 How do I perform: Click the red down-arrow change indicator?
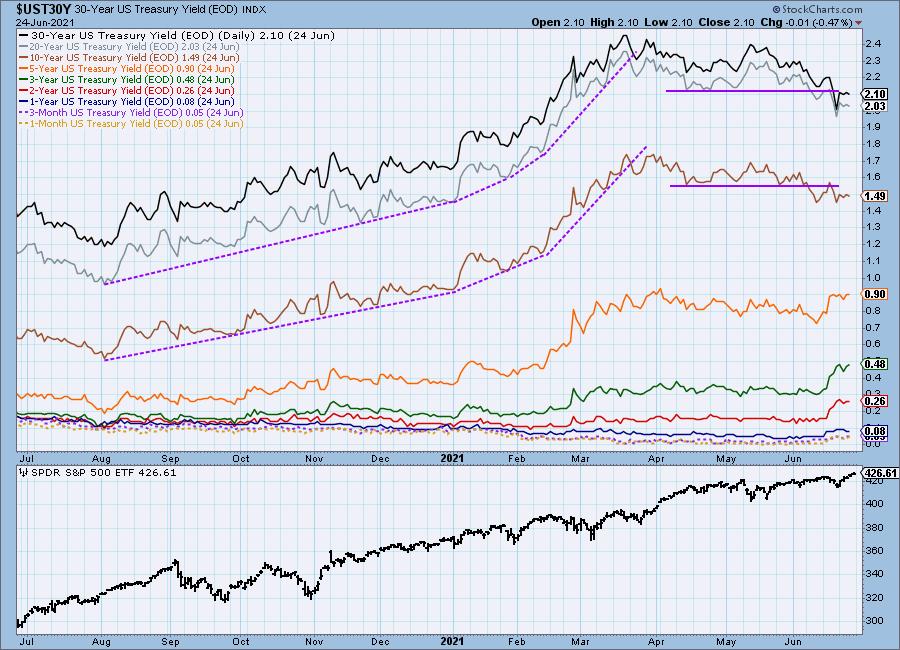click(x=858, y=23)
